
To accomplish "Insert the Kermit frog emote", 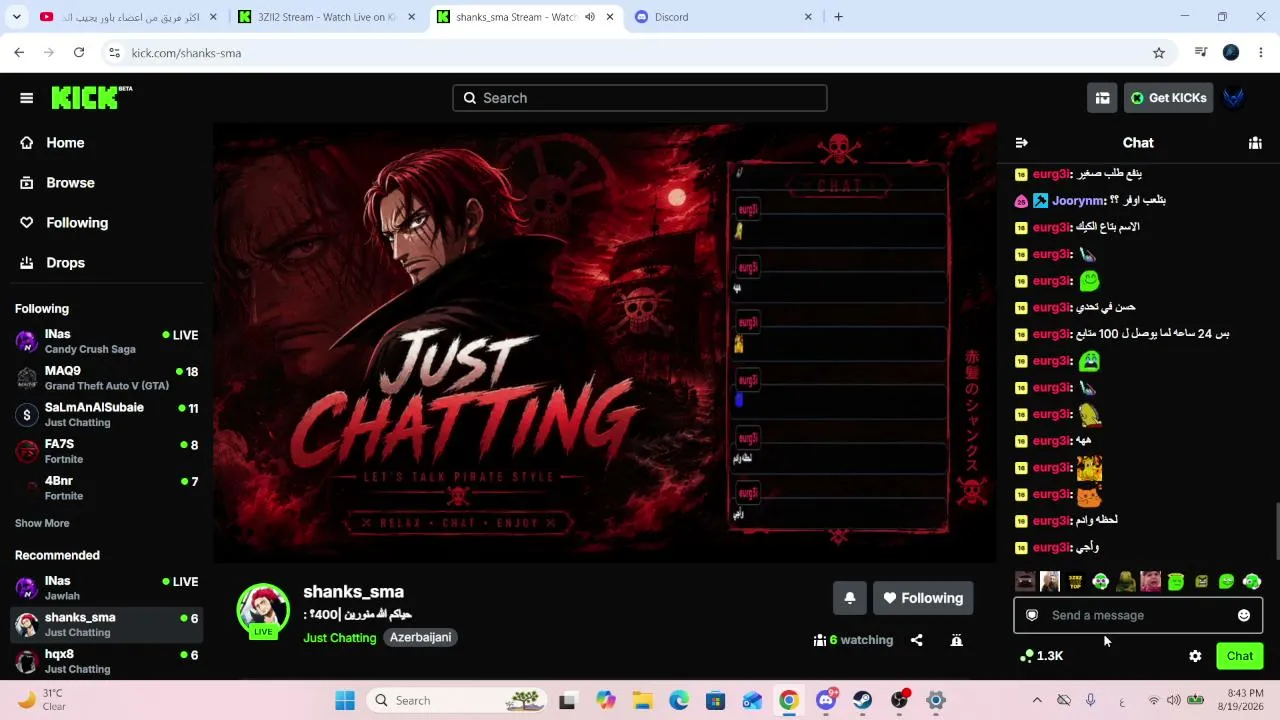I will click(x=1126, y=581).
